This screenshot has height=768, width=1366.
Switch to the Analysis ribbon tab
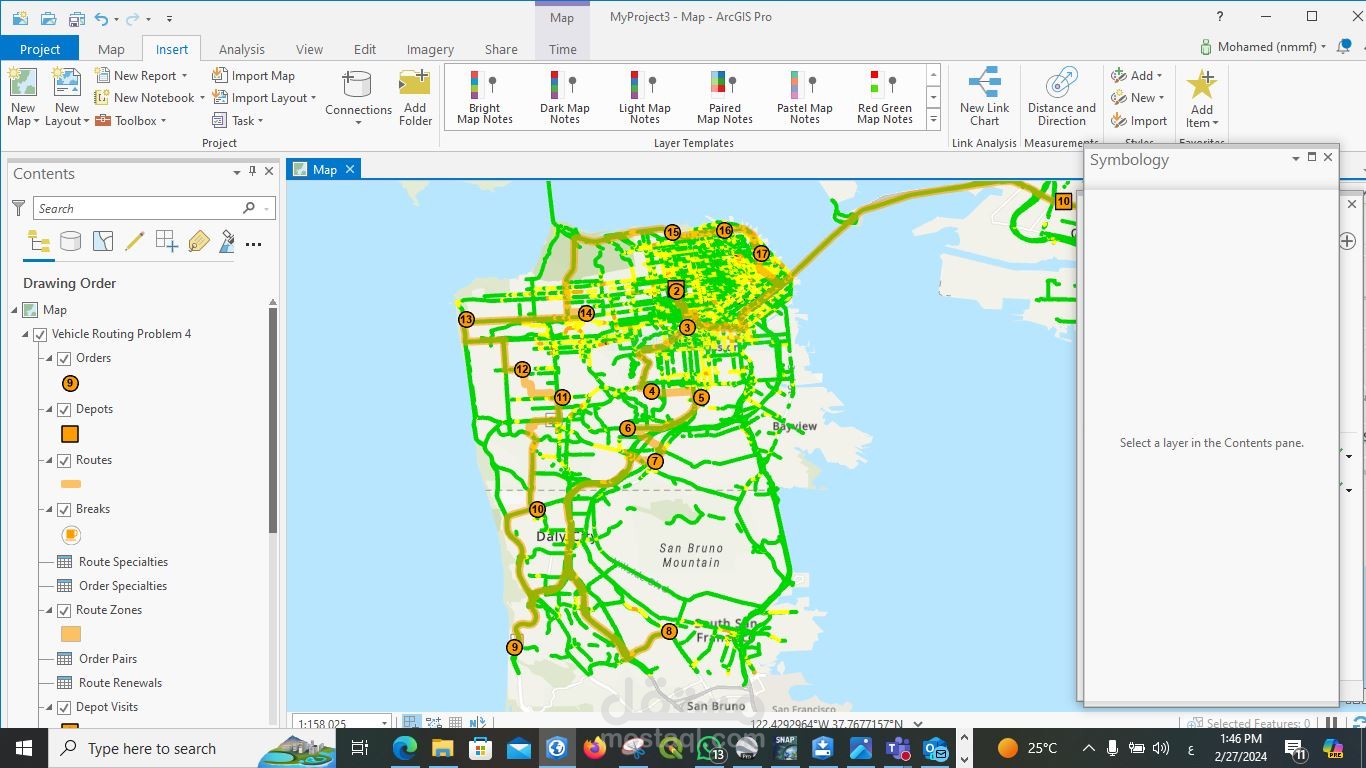coord(242,49)
